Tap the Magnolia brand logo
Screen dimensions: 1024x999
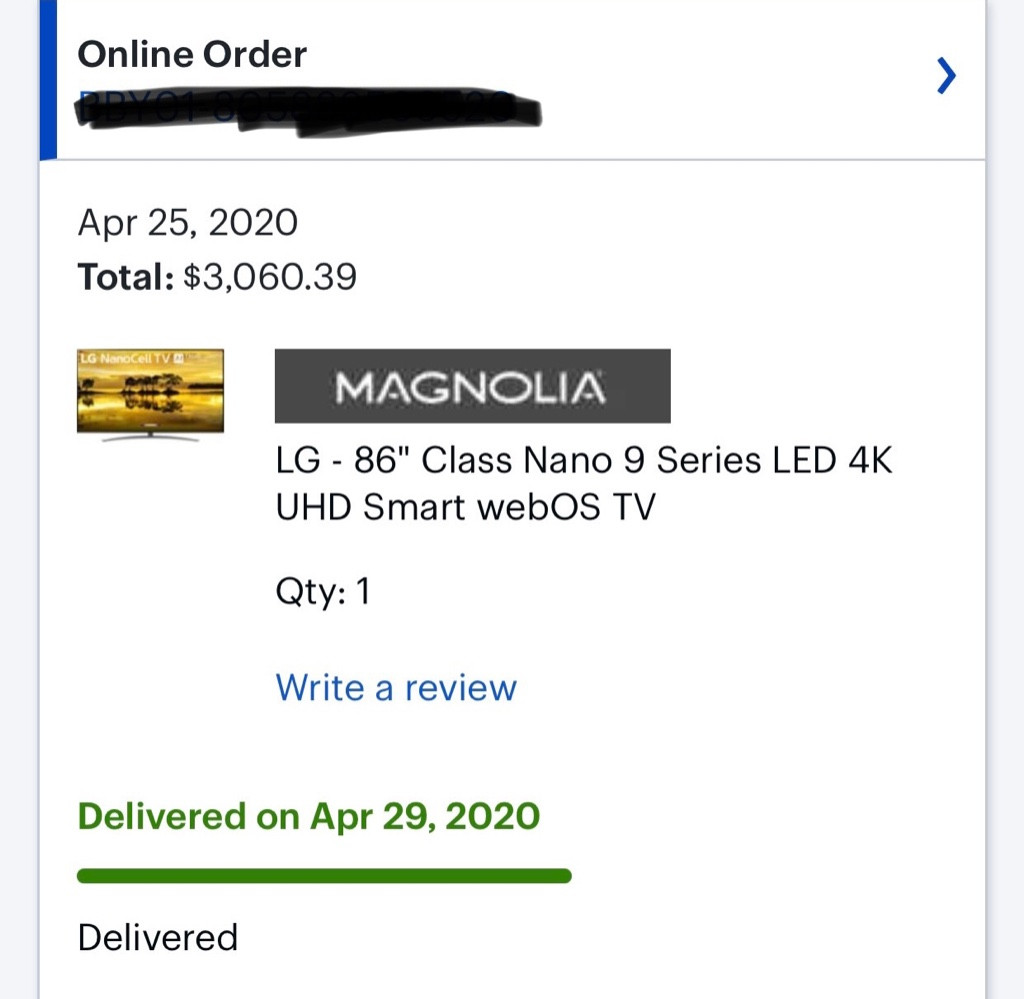pos(472,386)
